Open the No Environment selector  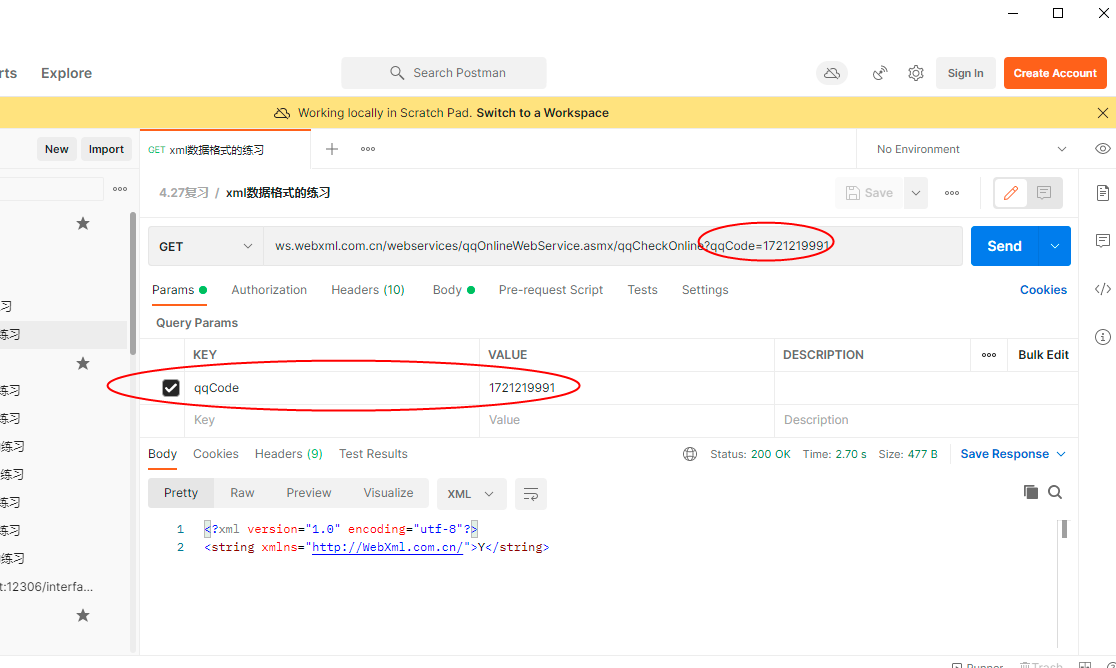click(972, 149)
